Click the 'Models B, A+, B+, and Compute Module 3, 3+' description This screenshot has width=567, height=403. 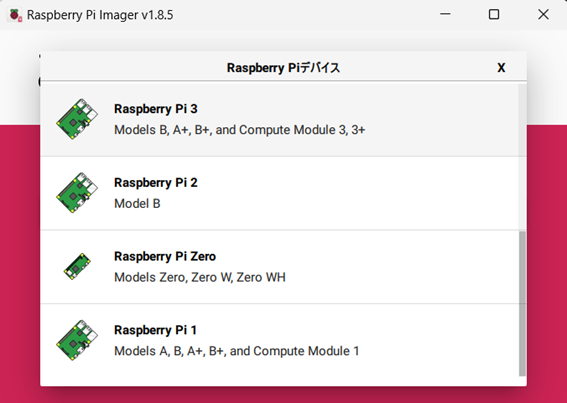[x=239, y=130]
